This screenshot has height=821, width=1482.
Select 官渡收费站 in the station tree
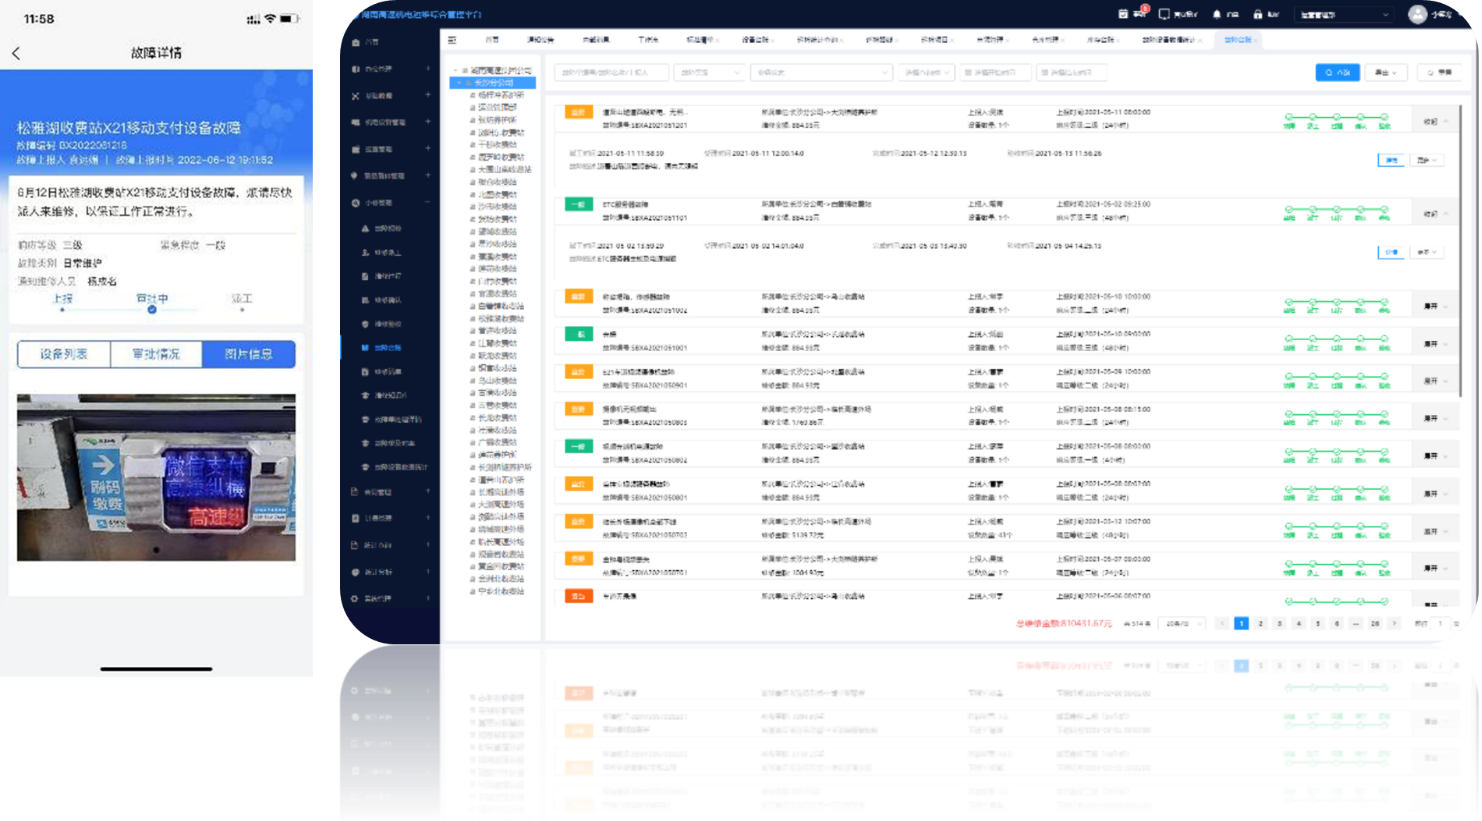[499, 294]
